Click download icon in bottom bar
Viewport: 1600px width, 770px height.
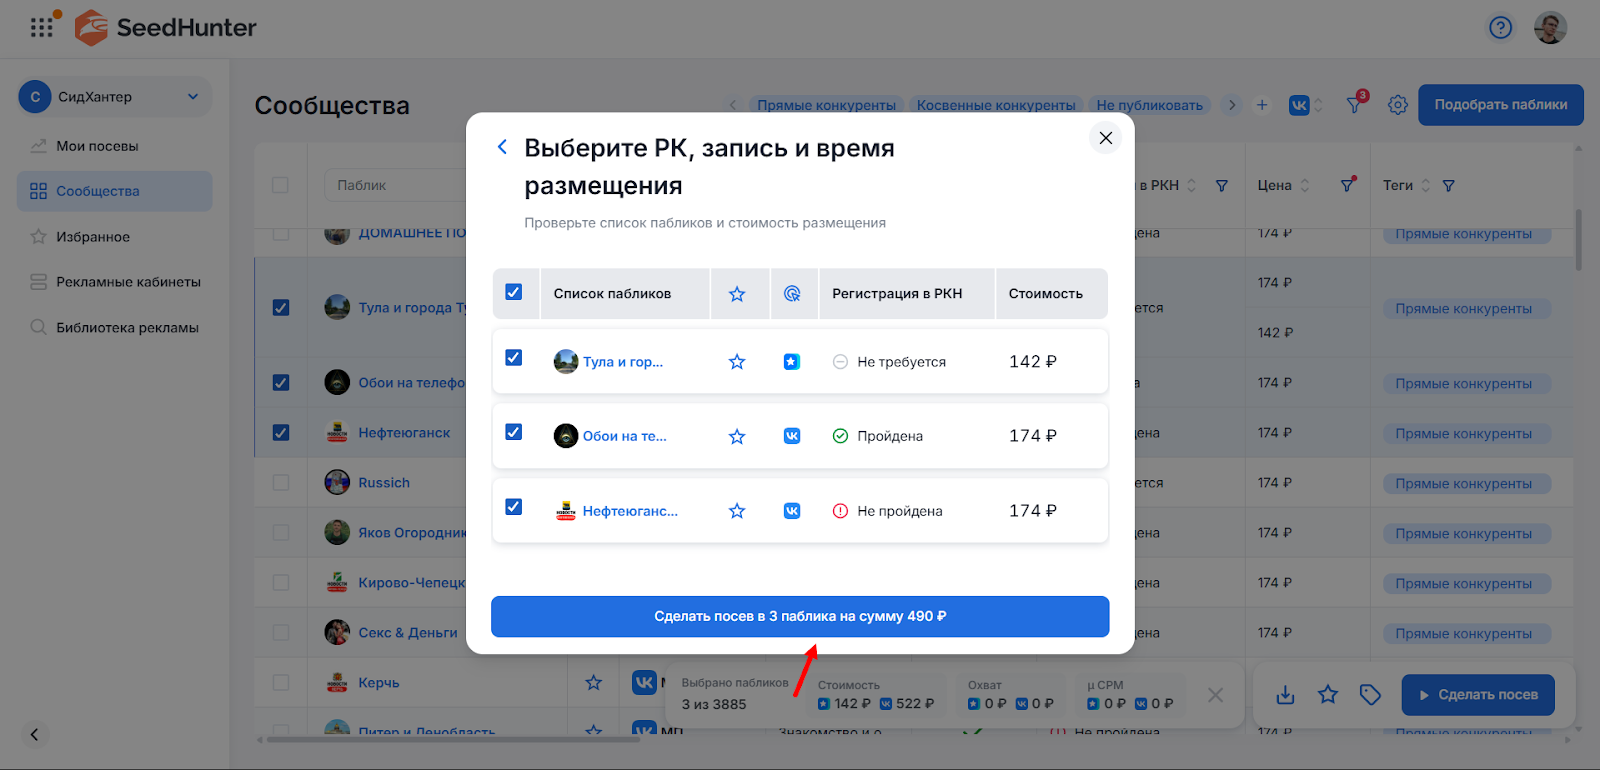[x=1286, y=695]
